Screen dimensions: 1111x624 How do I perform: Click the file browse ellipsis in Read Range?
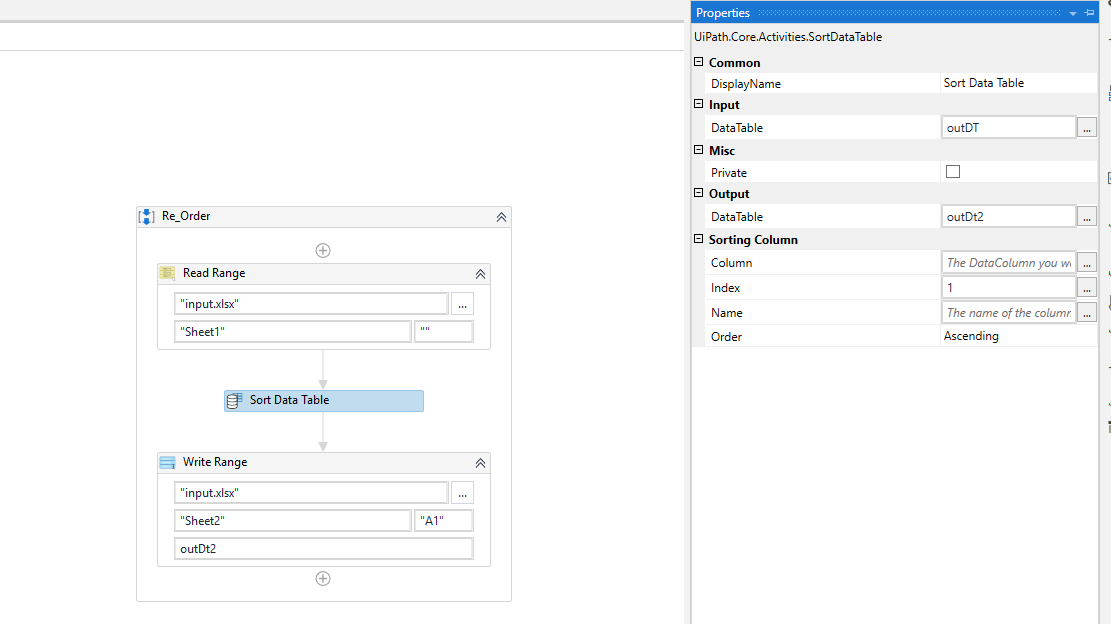pos(462,303)
